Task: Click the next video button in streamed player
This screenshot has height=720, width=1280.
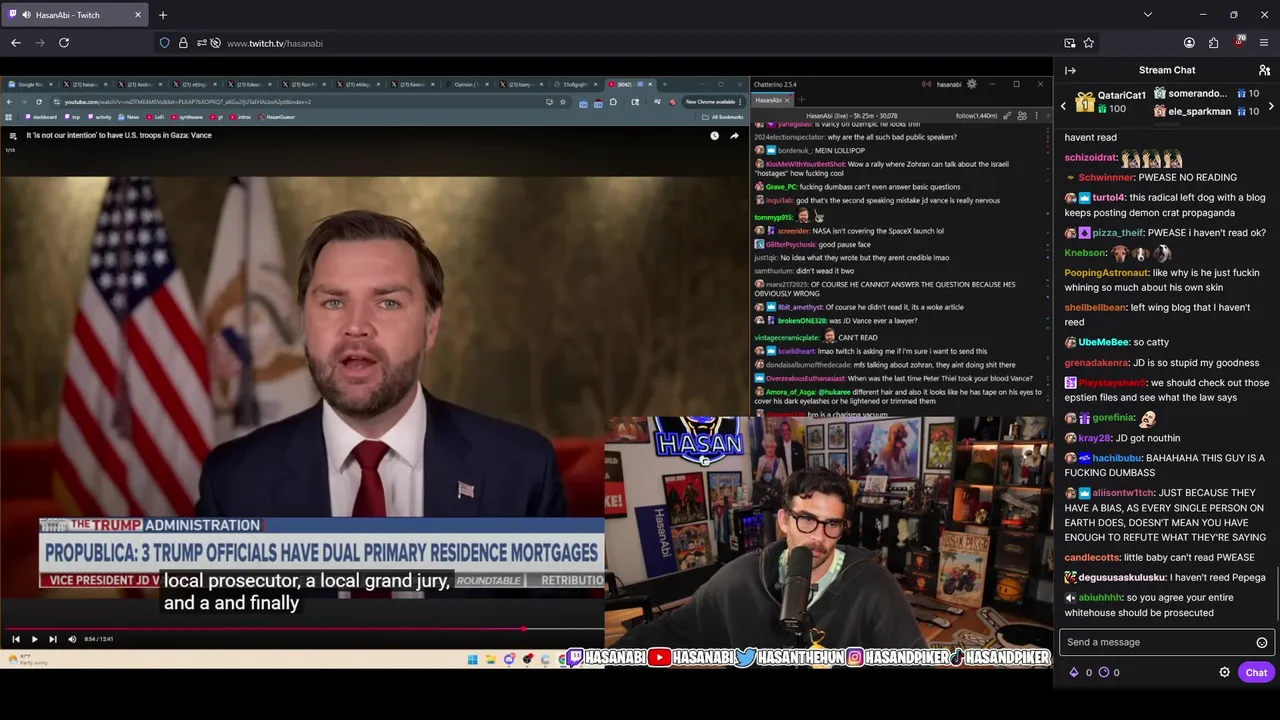Action: (53, 639)
